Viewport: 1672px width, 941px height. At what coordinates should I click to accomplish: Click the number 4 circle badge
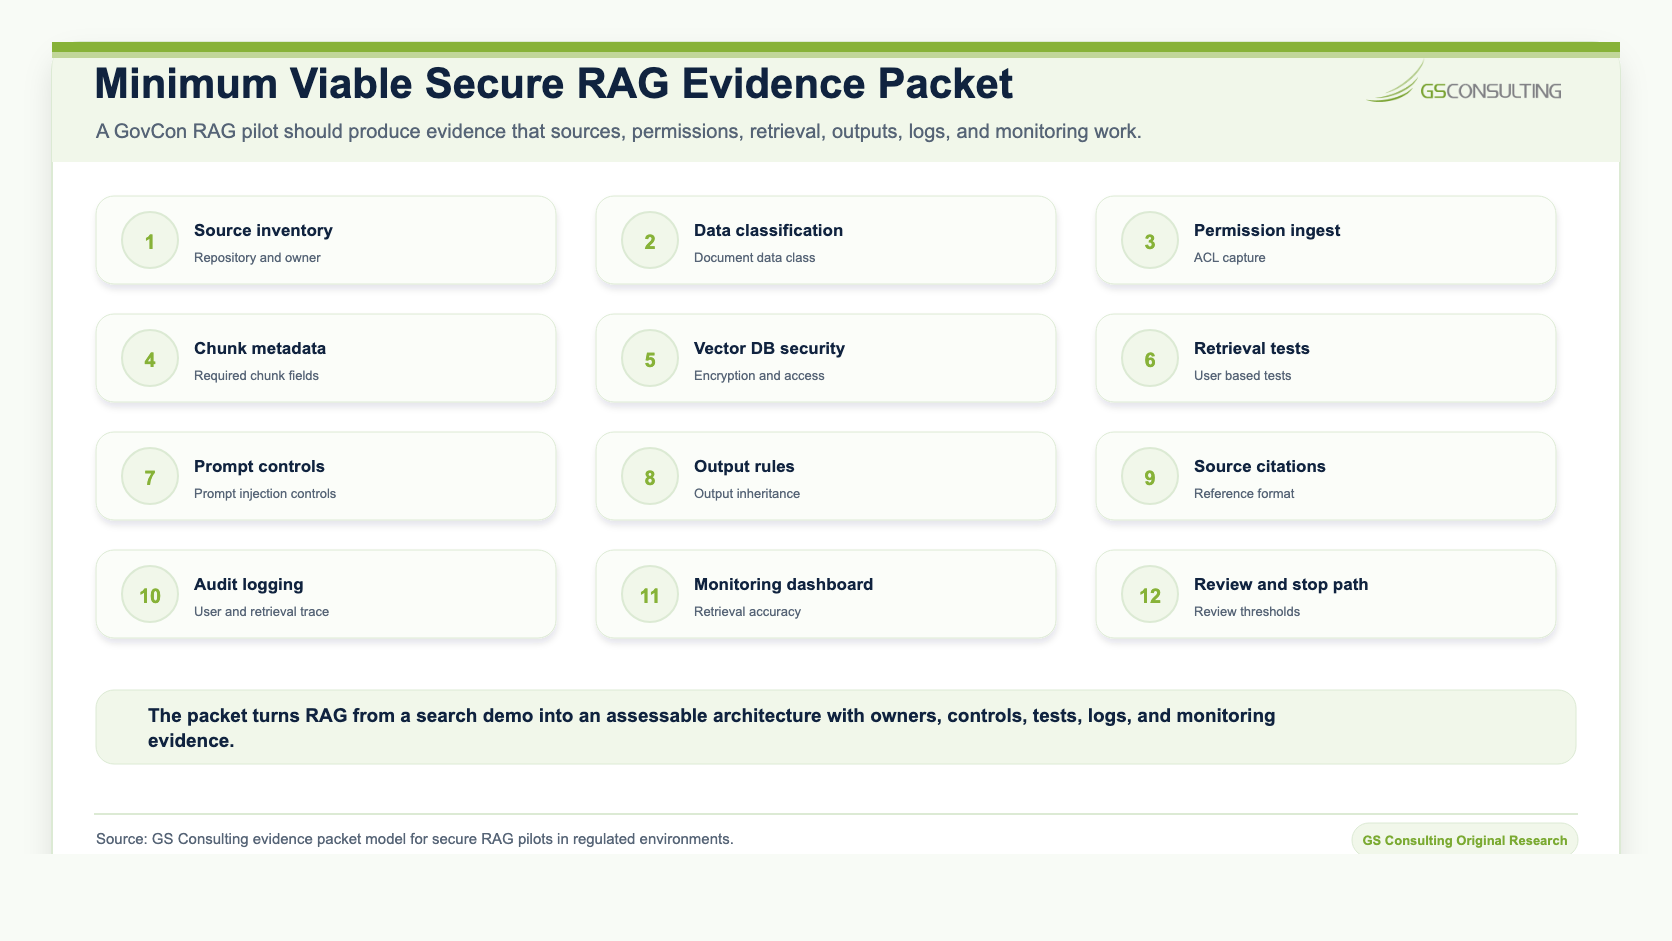point(150,359)
